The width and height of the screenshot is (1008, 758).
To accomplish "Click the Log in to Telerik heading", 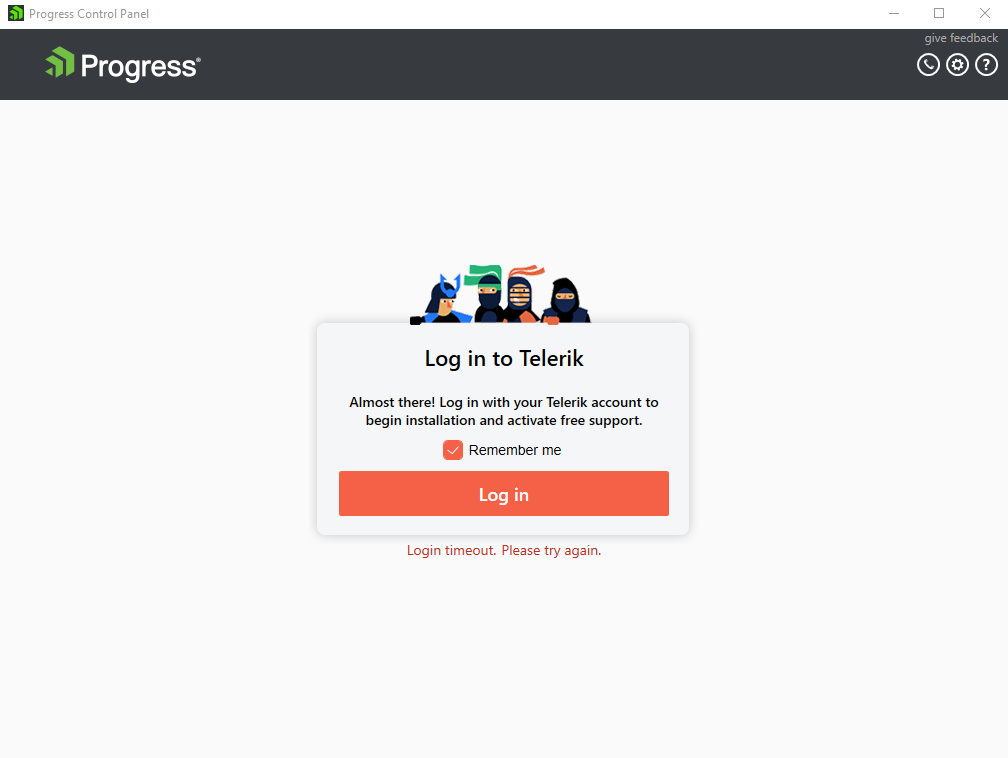I will (x=504, y=358).
